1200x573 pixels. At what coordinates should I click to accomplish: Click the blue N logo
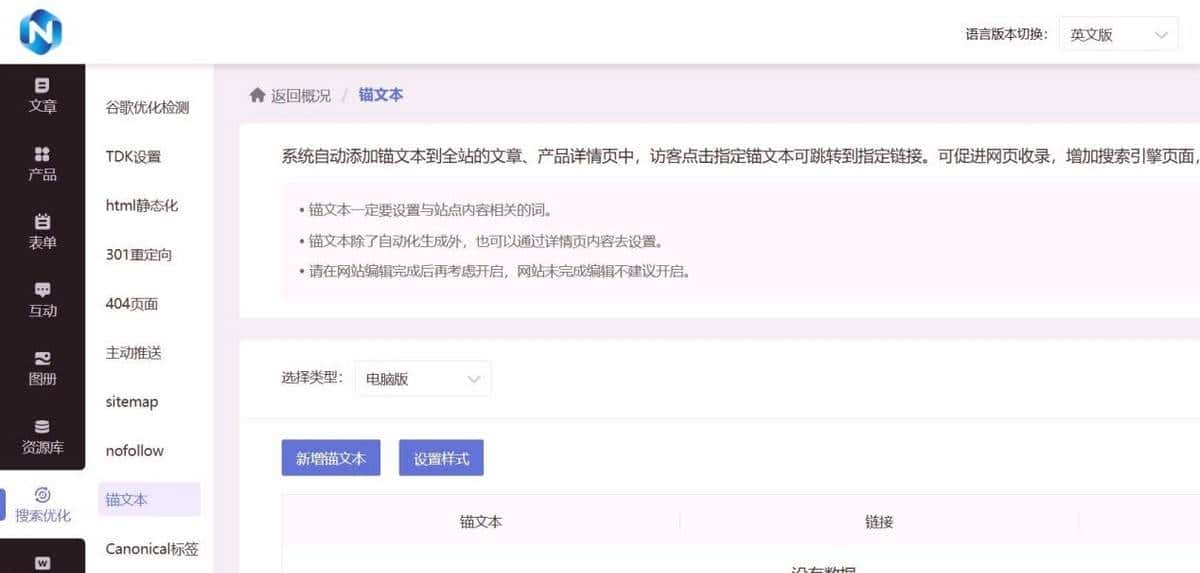tap(40, 33)
